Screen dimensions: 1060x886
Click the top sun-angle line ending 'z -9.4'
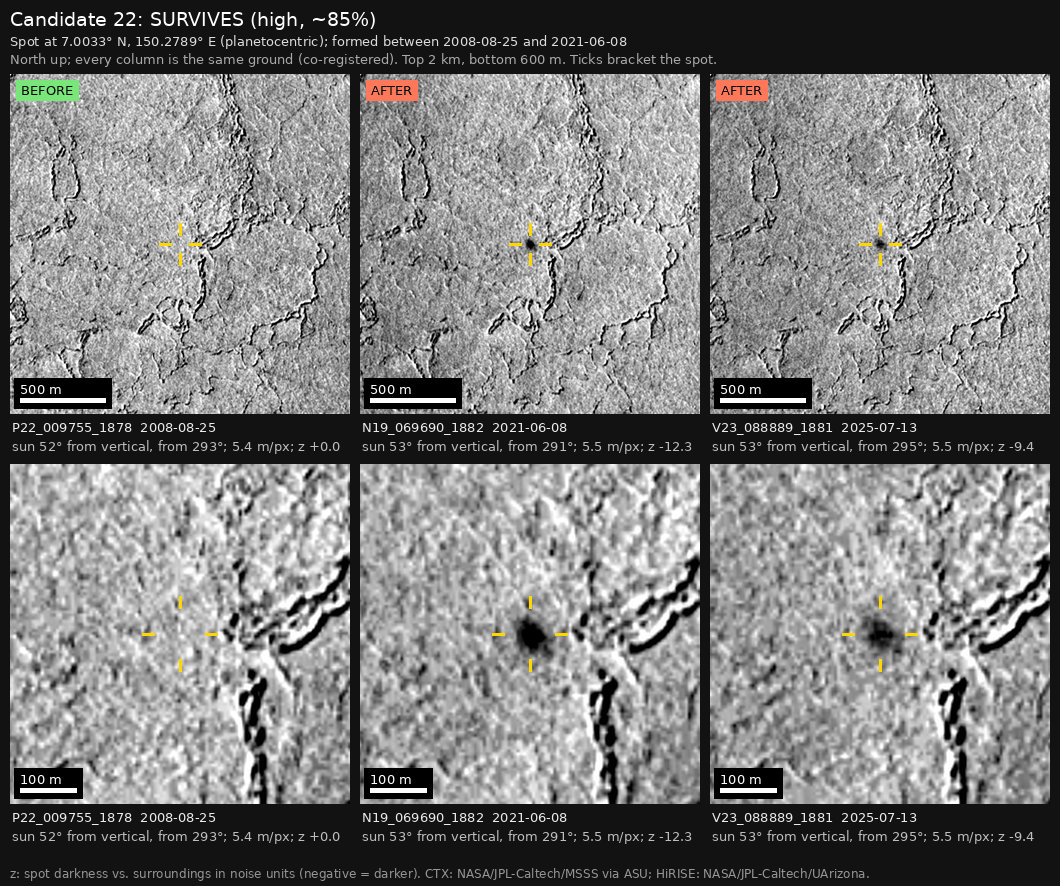click(873, 447)
